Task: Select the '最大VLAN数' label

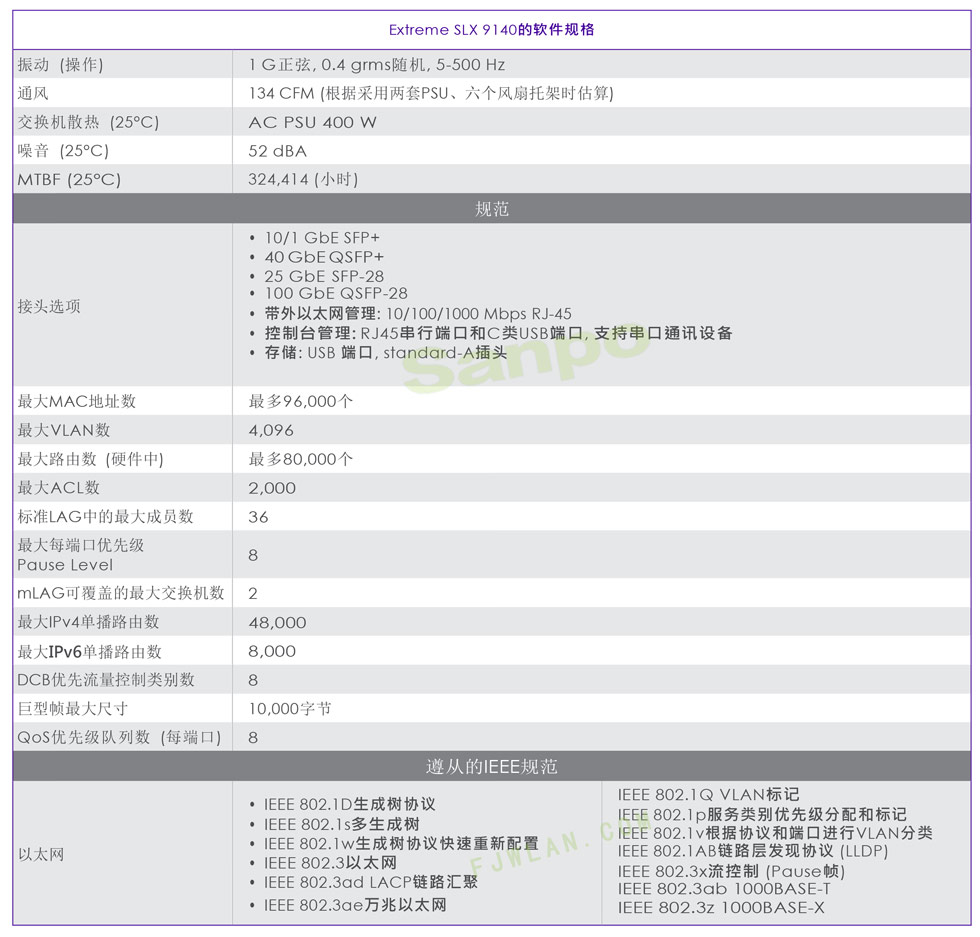Action: coord(64,429)
